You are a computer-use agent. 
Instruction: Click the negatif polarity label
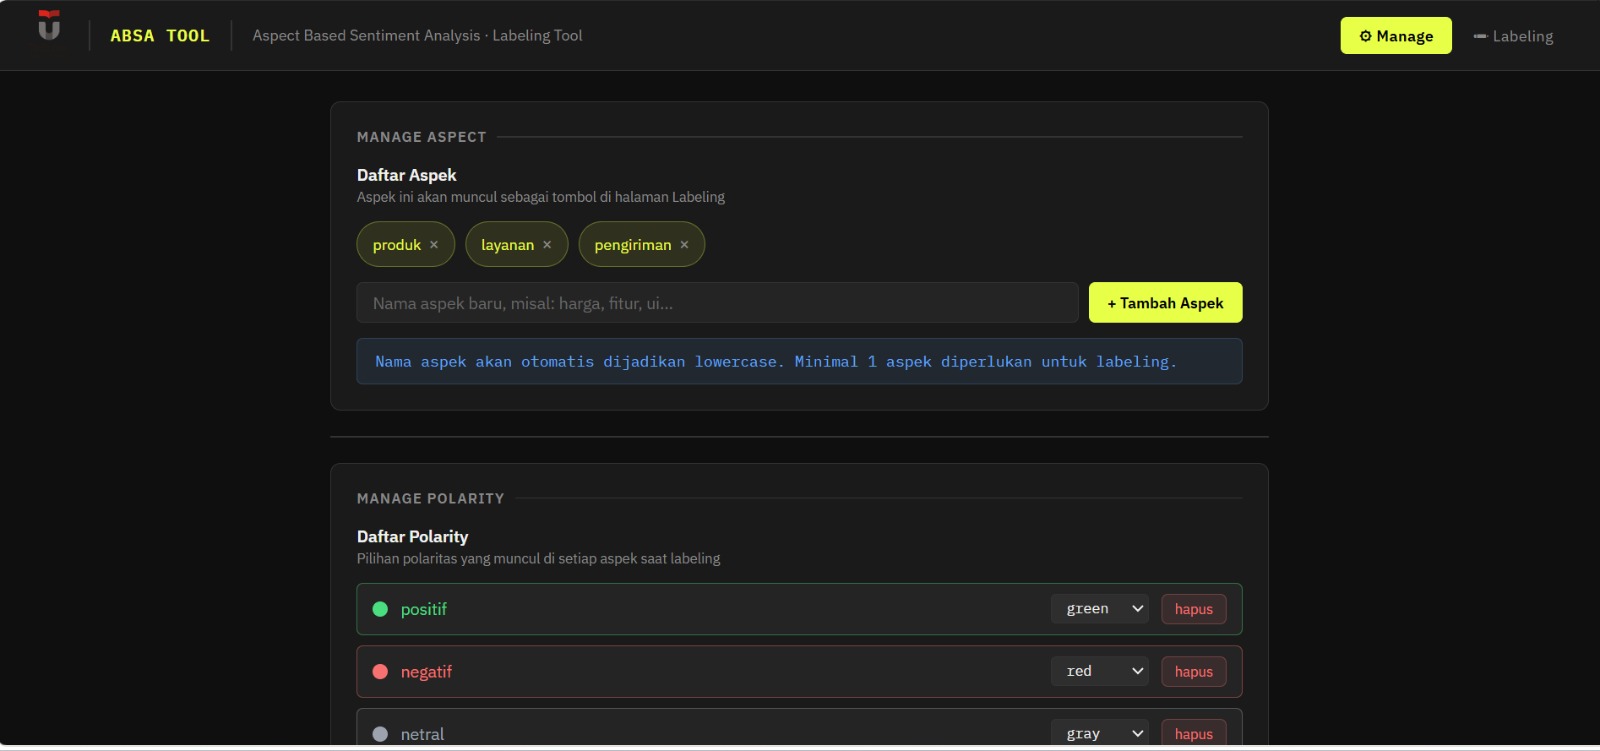426,672
